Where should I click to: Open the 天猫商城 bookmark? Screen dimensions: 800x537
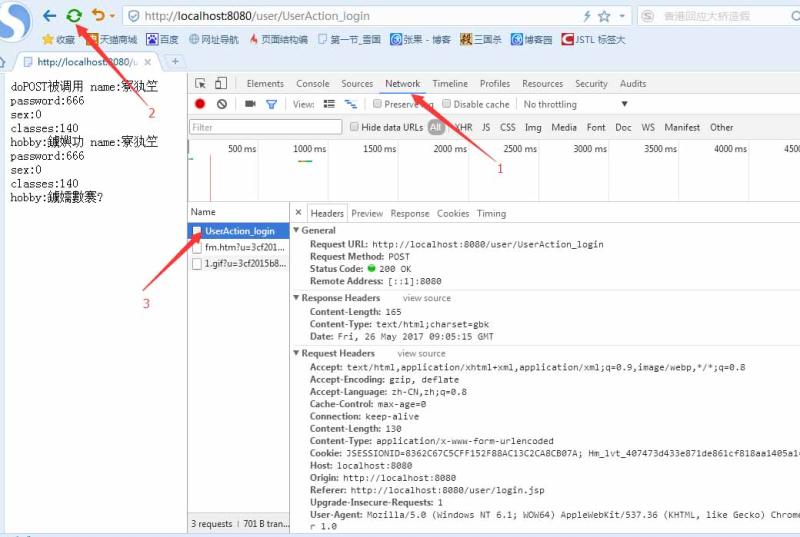[x=112, y=39]
